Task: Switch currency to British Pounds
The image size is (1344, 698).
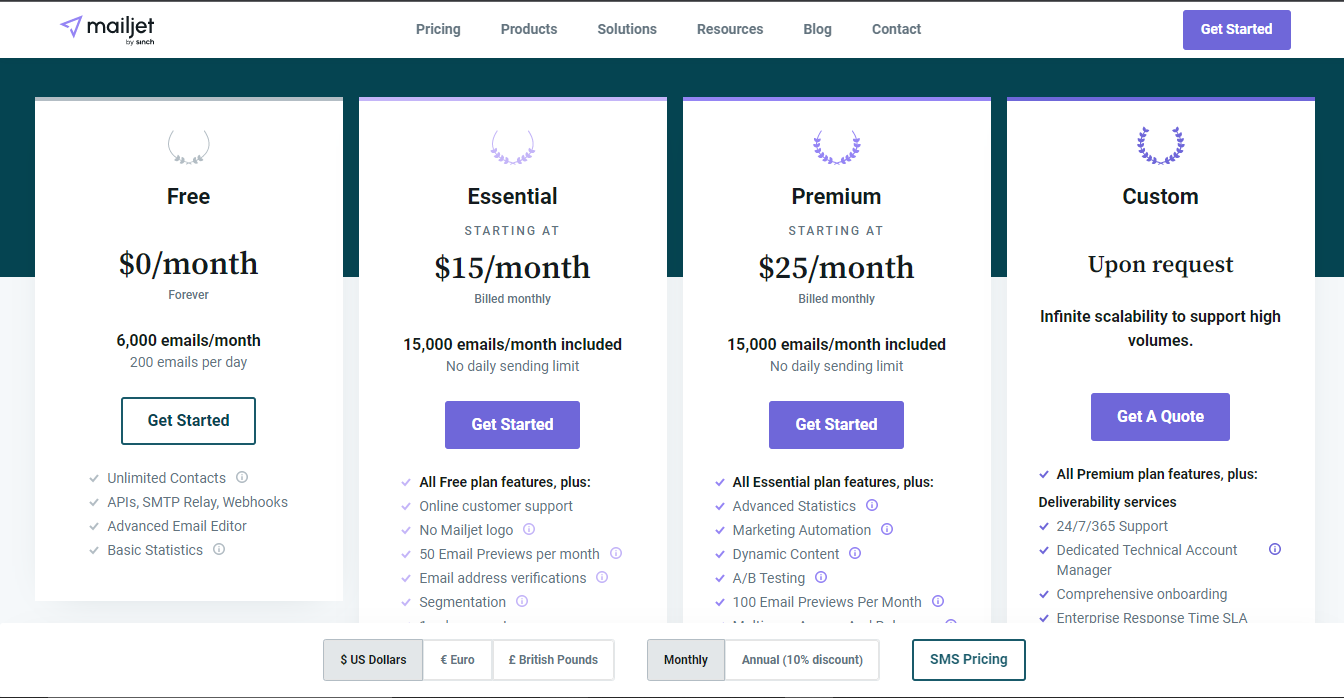Action: [553, 660]
